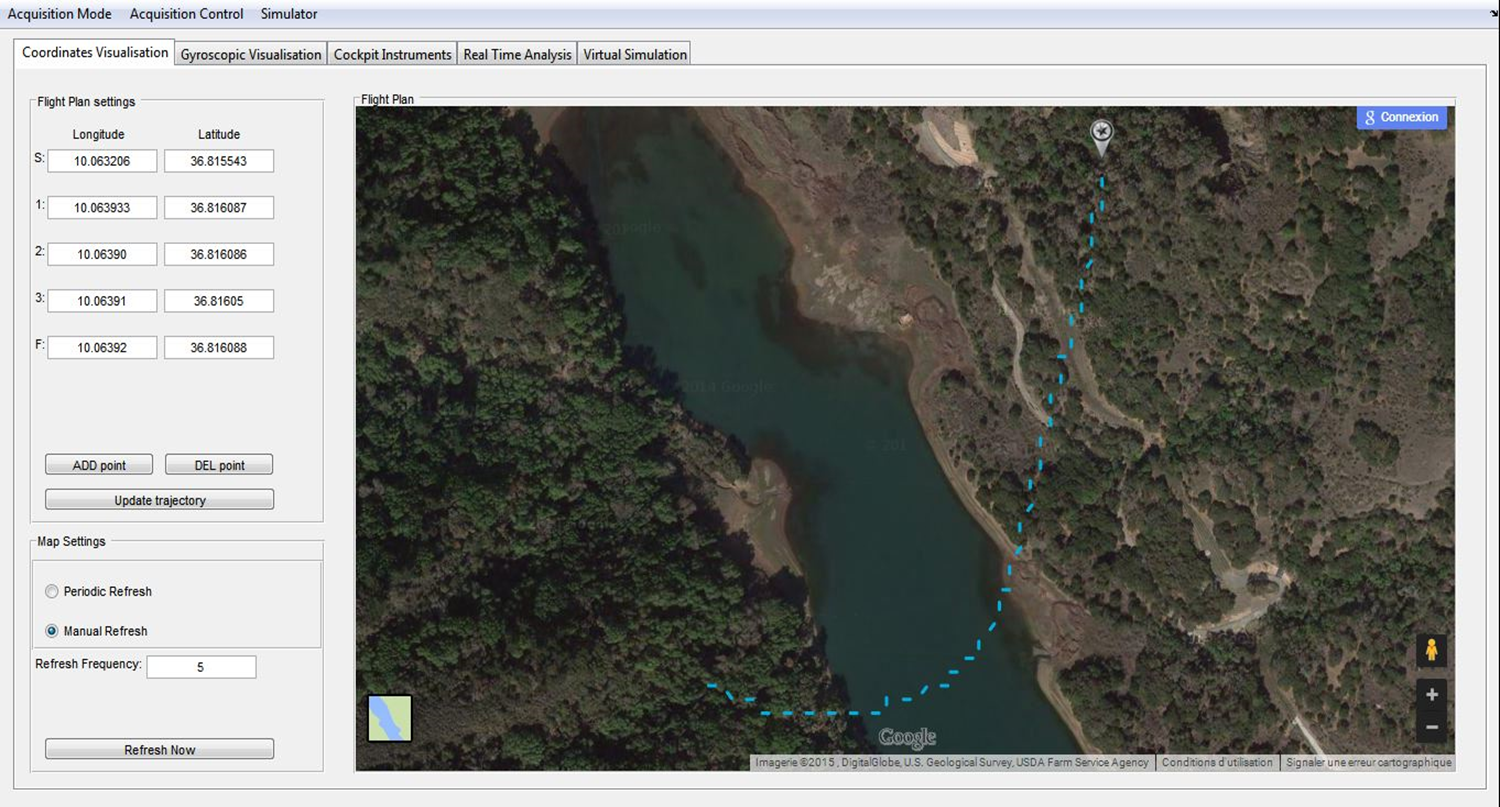Switch to Gyroscopic Visualisation tab

(x=251, y=55)
